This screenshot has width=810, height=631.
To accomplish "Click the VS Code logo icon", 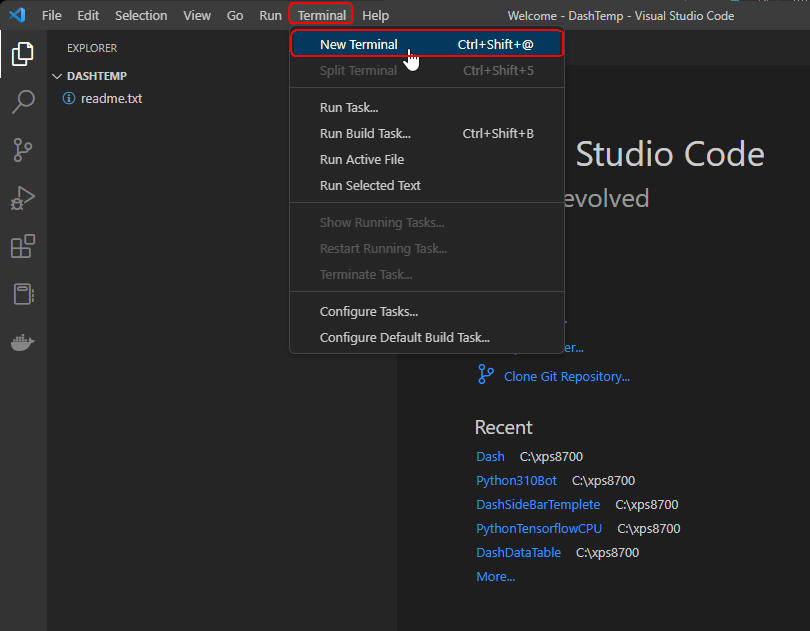I will coord(17,15).
